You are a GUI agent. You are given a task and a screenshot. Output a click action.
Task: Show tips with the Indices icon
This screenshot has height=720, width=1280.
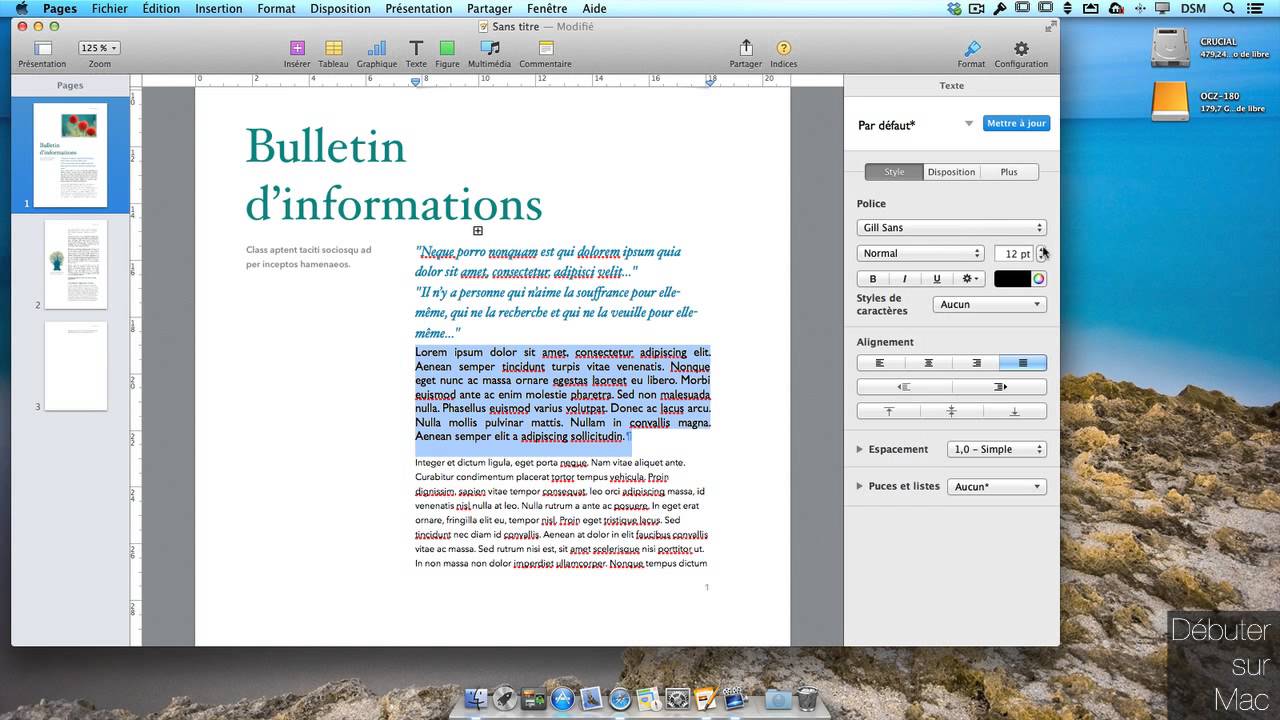point(784,48)
